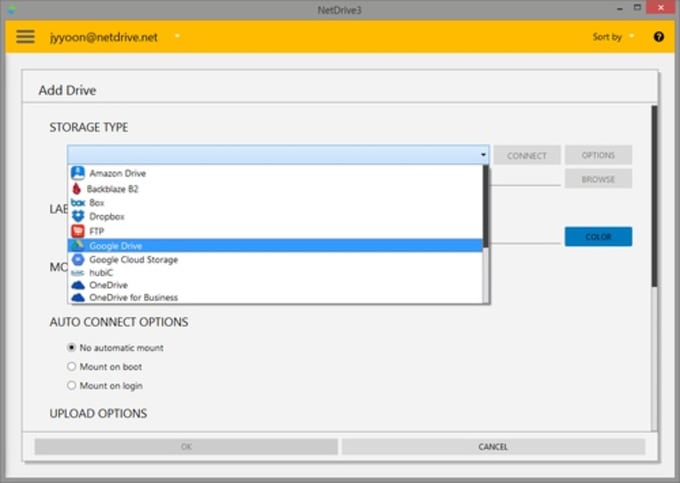Select FTP text in the list
680x483 pixels.
coord(96,231)
